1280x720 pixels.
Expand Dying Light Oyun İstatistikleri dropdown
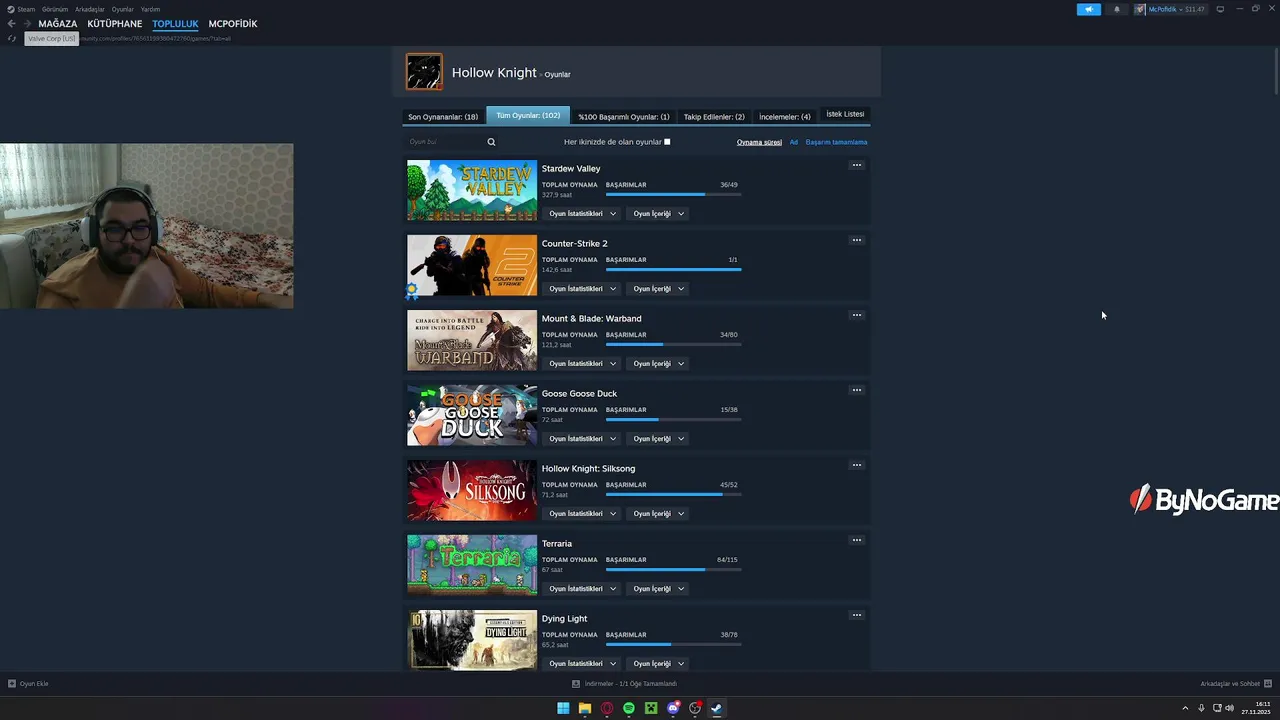click(583, 663)
